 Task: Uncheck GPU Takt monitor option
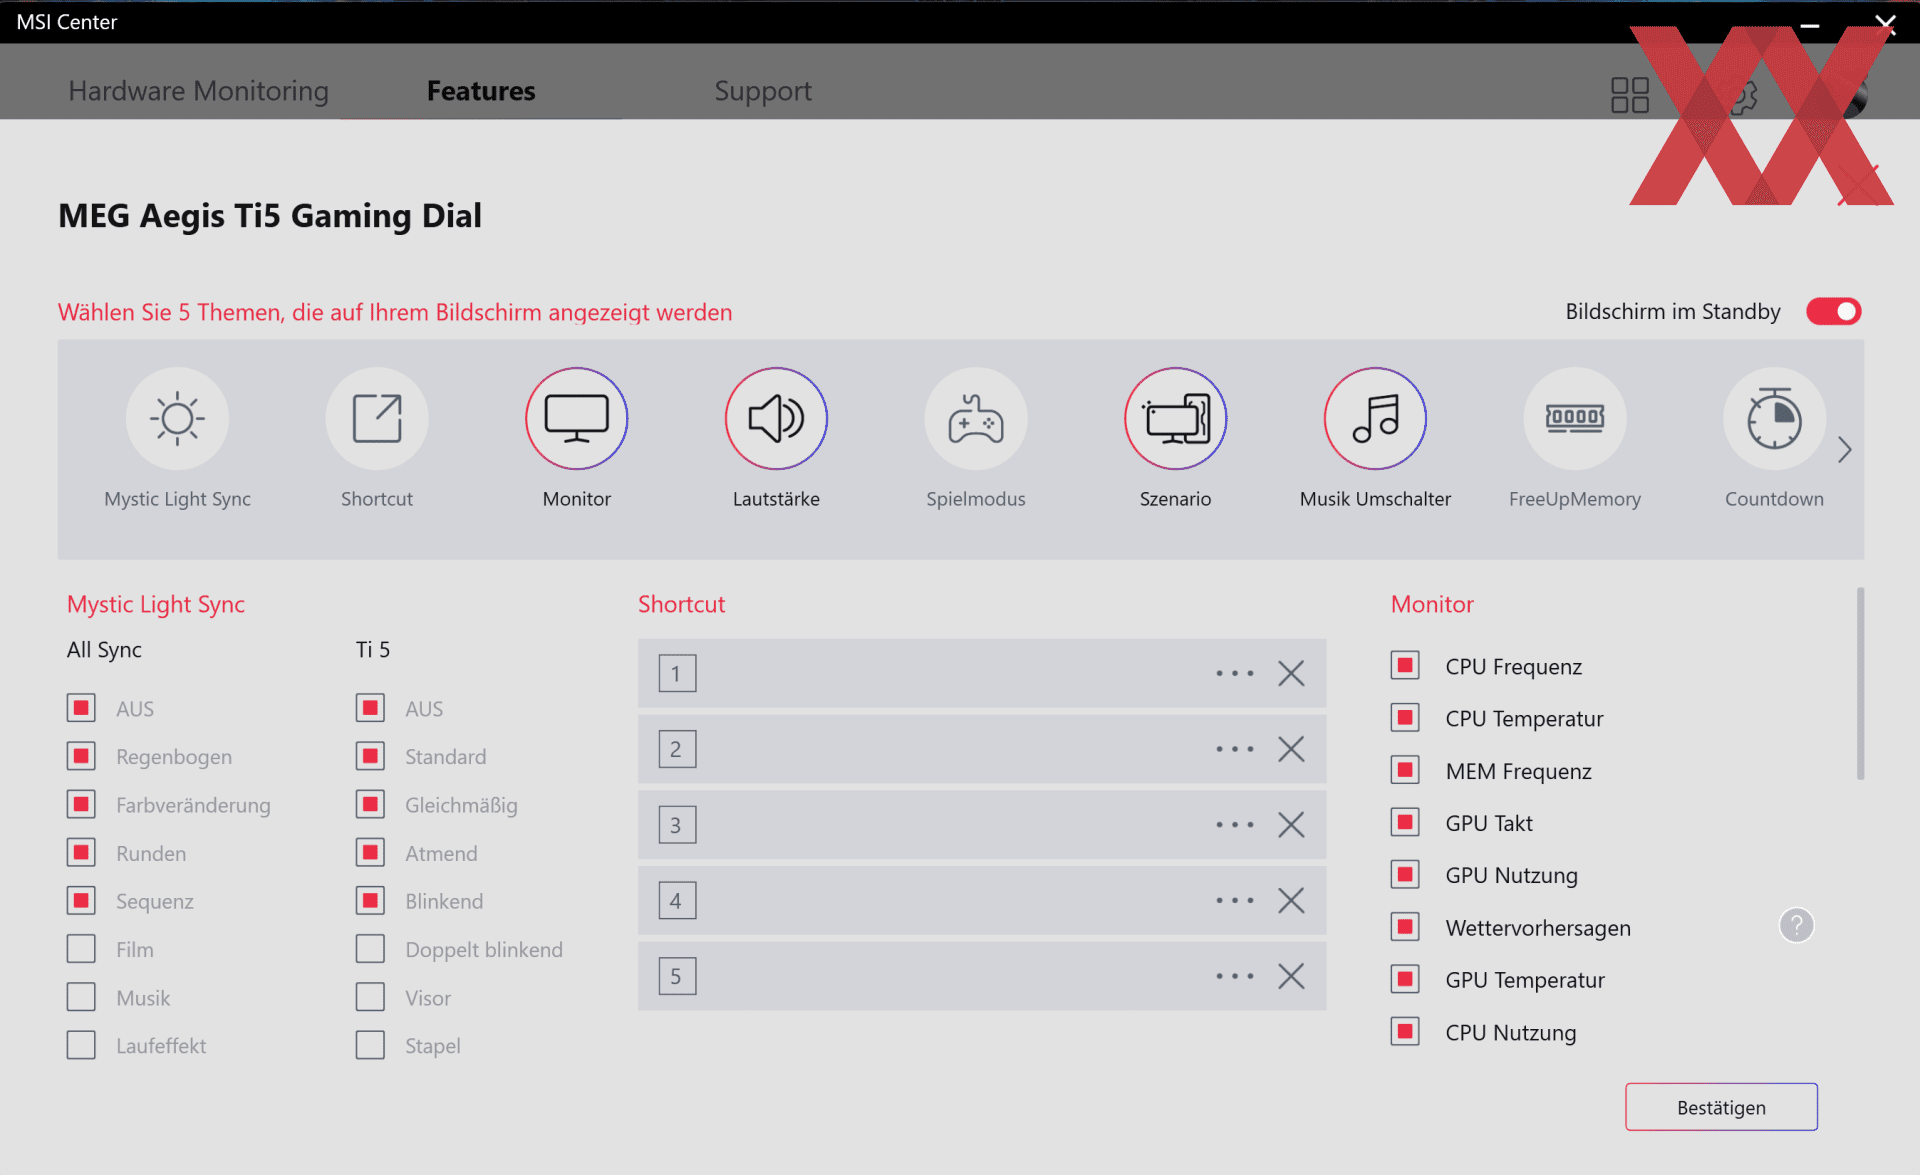pyautogui.click(x=1405, y=822)
